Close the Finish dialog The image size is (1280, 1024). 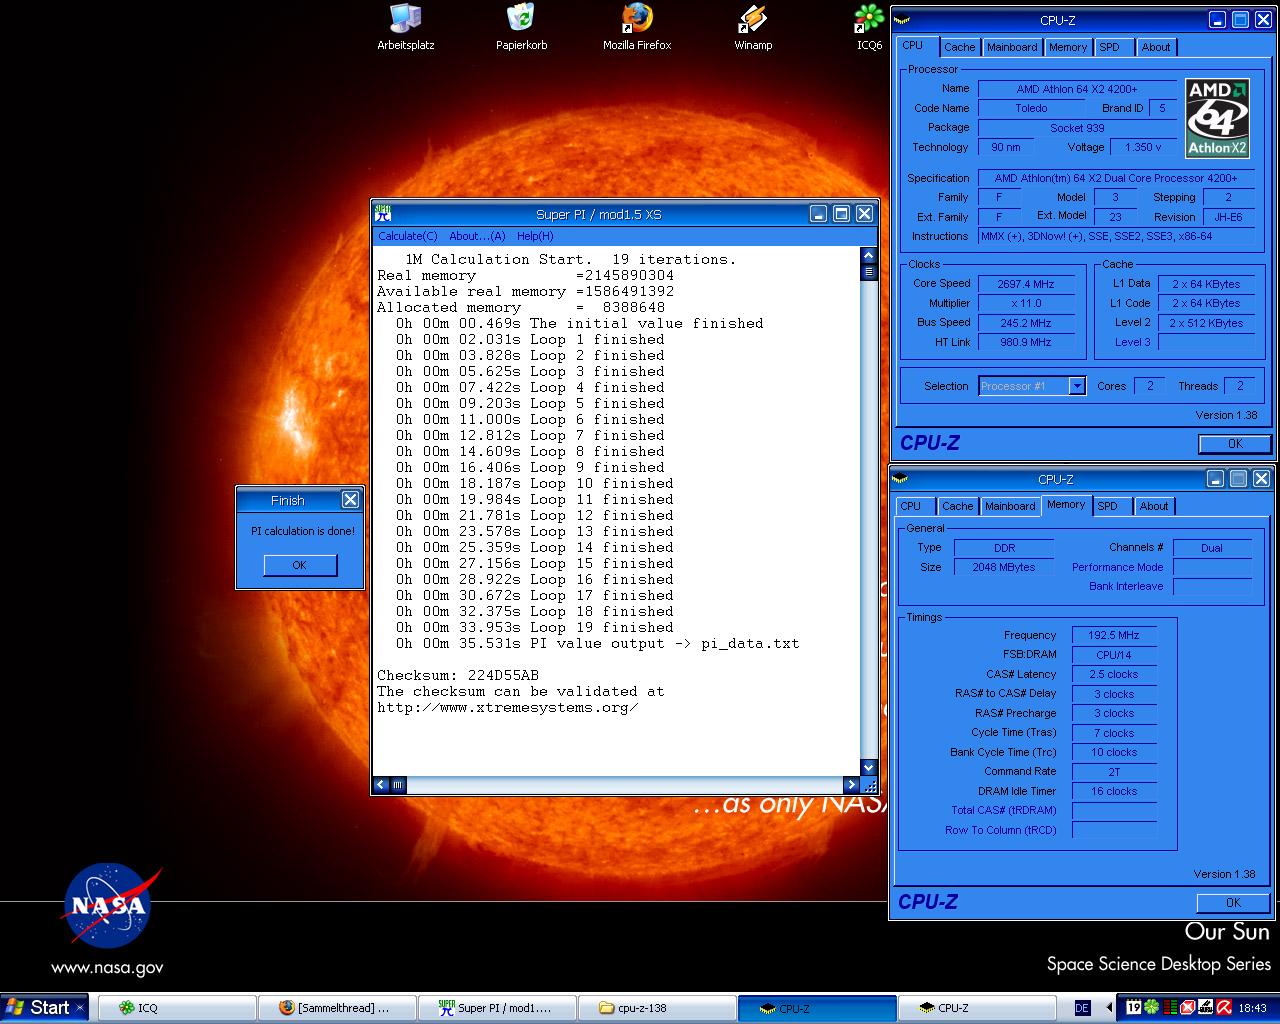coord(350,500)
